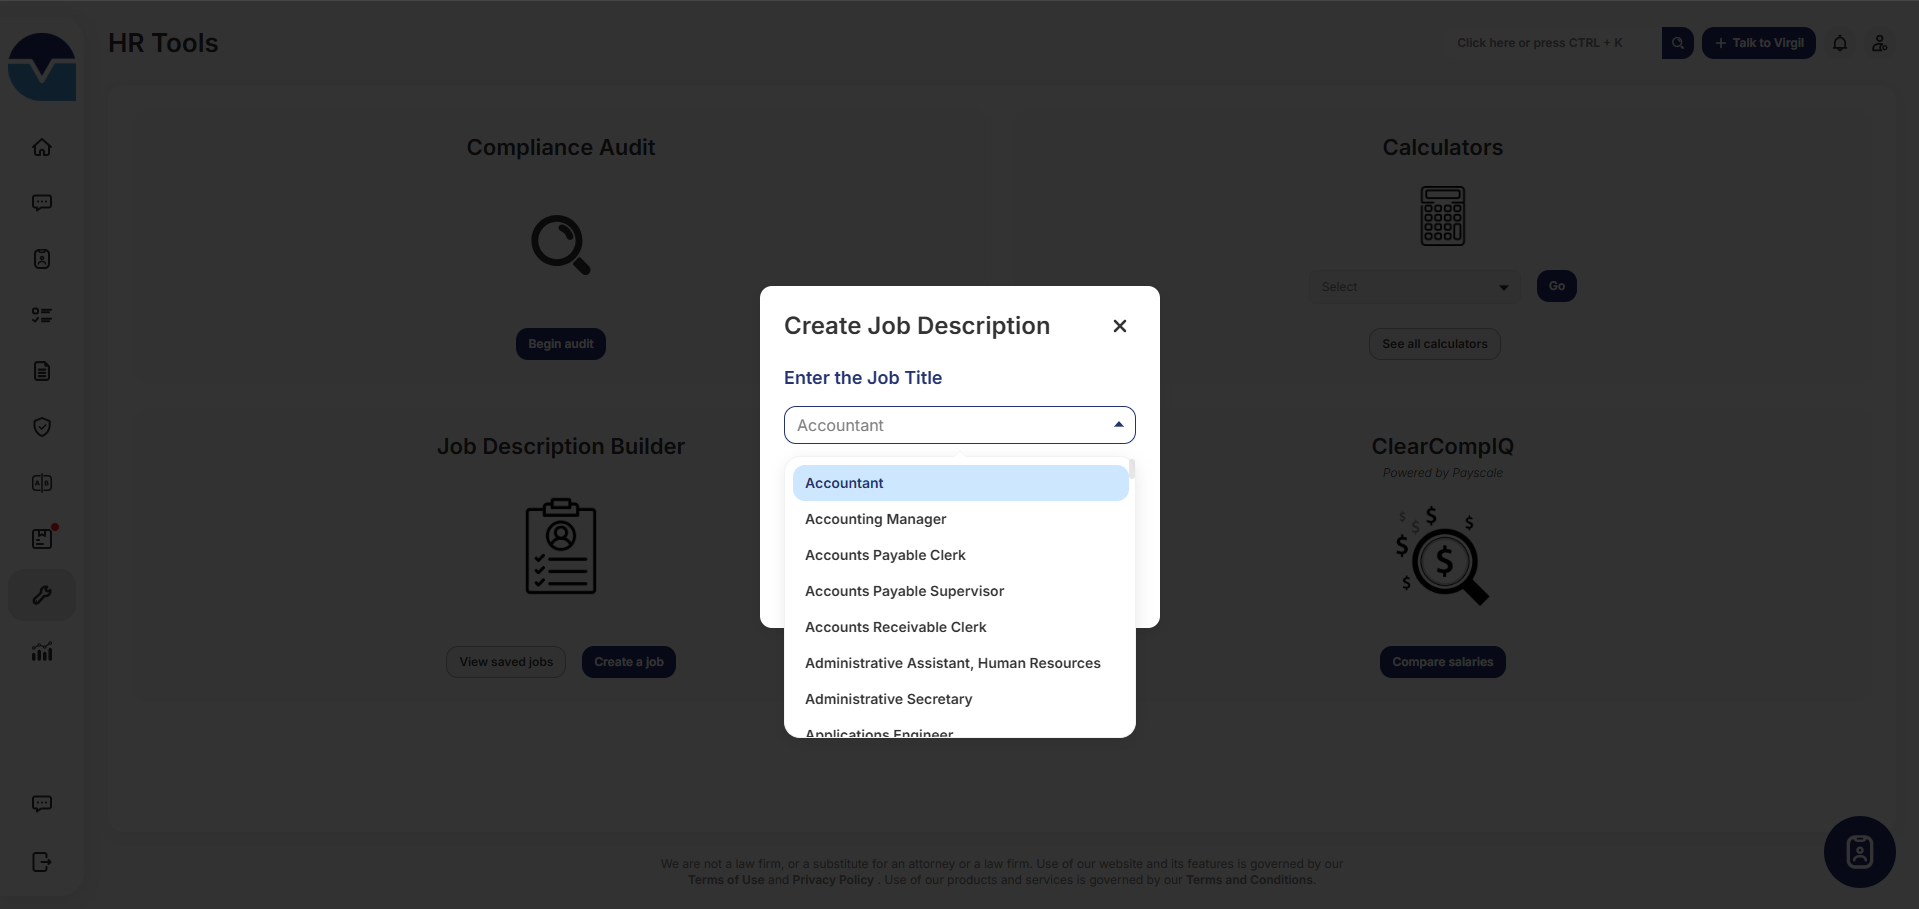
Task: Click the Create a job button
Action: pos(629,662)
